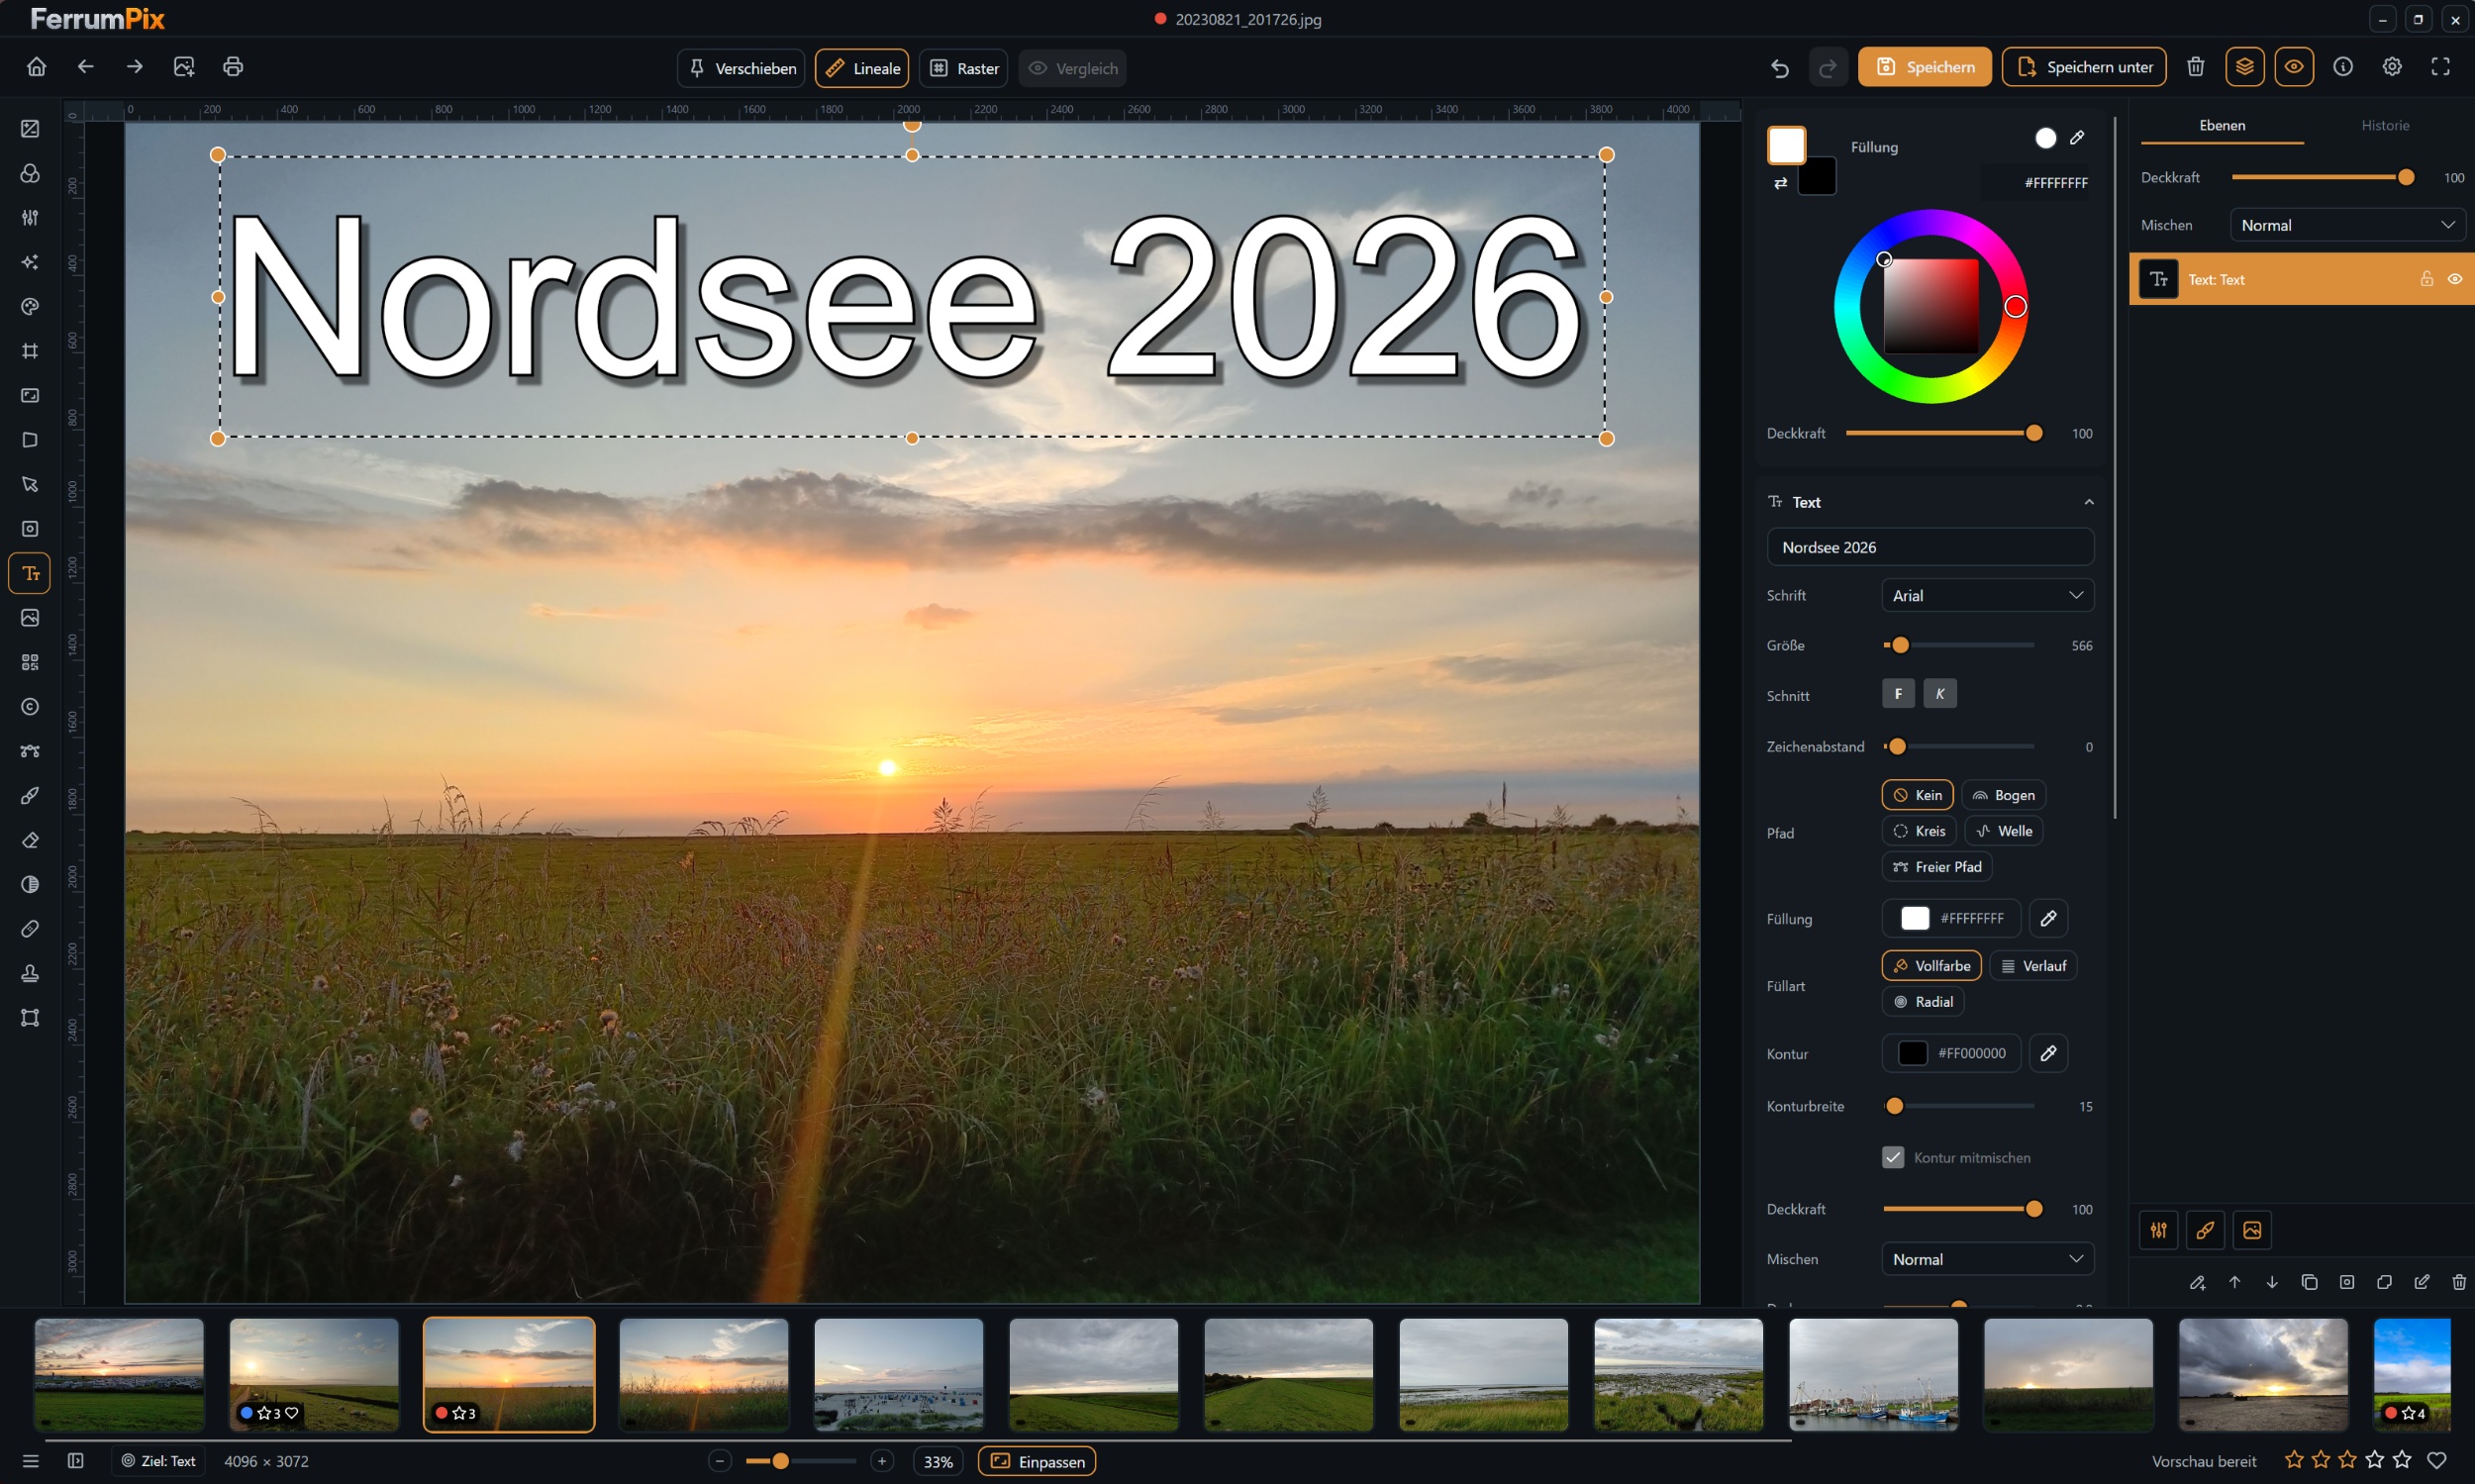Collapse the Text section chevron
This screenshot has width=2475, height=1484.
2089,502
